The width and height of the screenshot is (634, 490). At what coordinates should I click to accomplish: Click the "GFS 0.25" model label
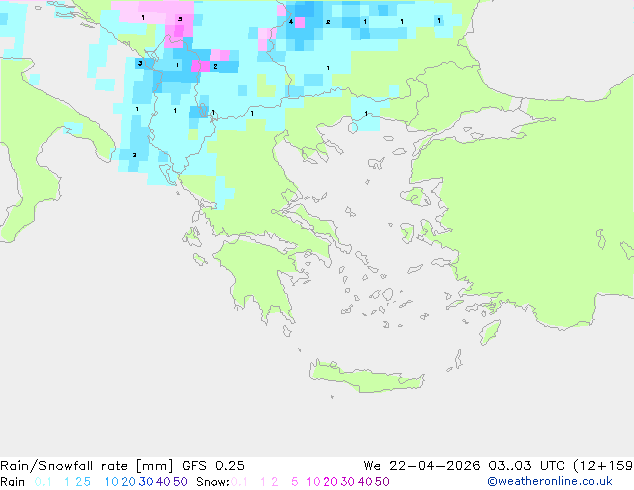point(213,466)
